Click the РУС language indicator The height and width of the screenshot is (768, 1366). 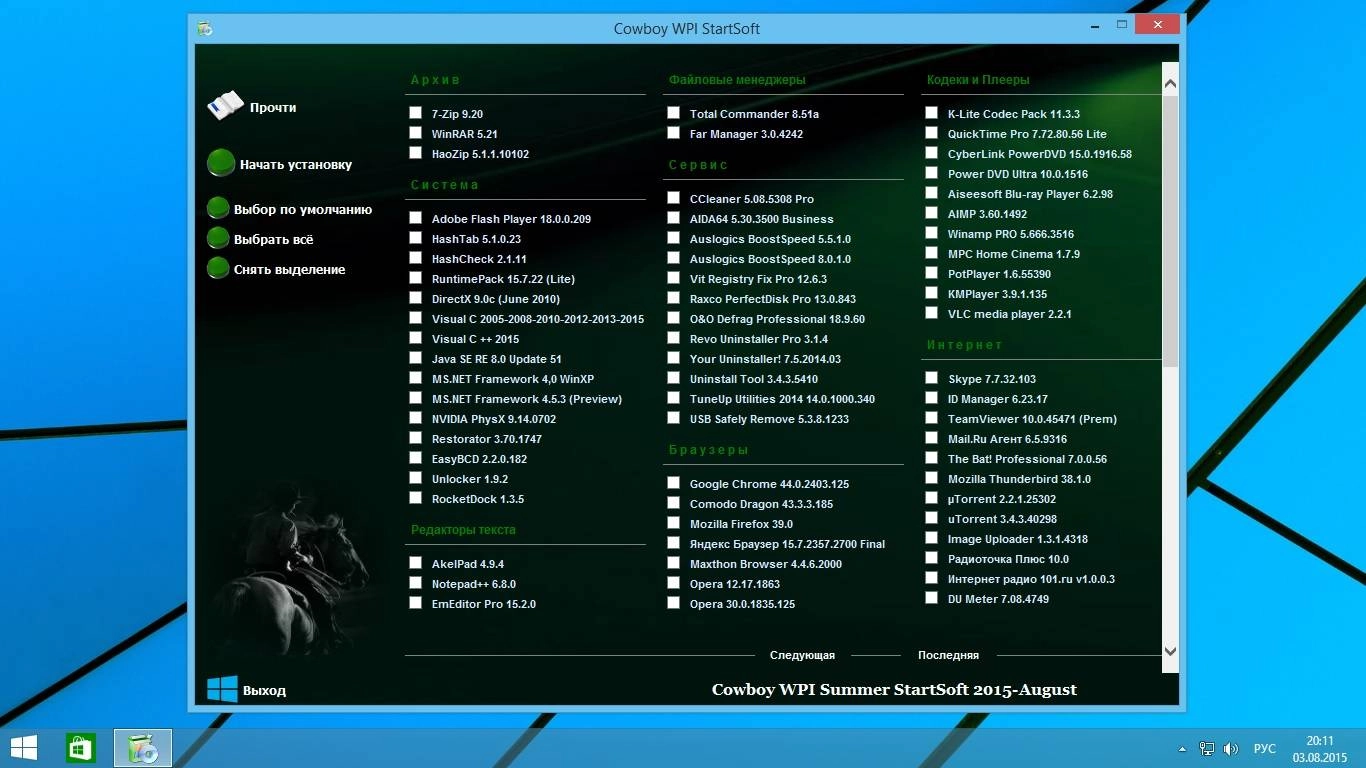point(1264,748)
